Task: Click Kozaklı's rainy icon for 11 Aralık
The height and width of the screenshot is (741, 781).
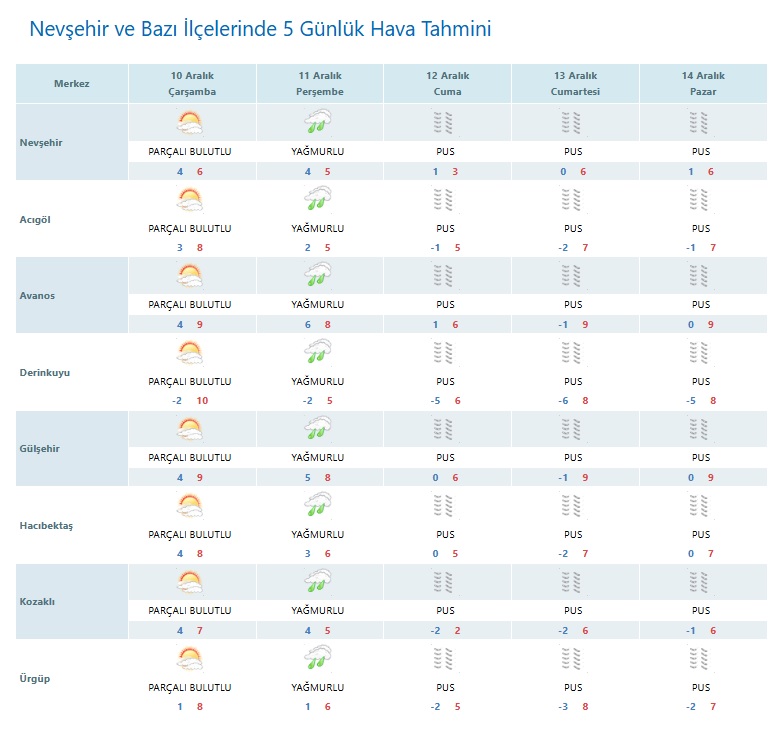Action: tap(317, 582)
